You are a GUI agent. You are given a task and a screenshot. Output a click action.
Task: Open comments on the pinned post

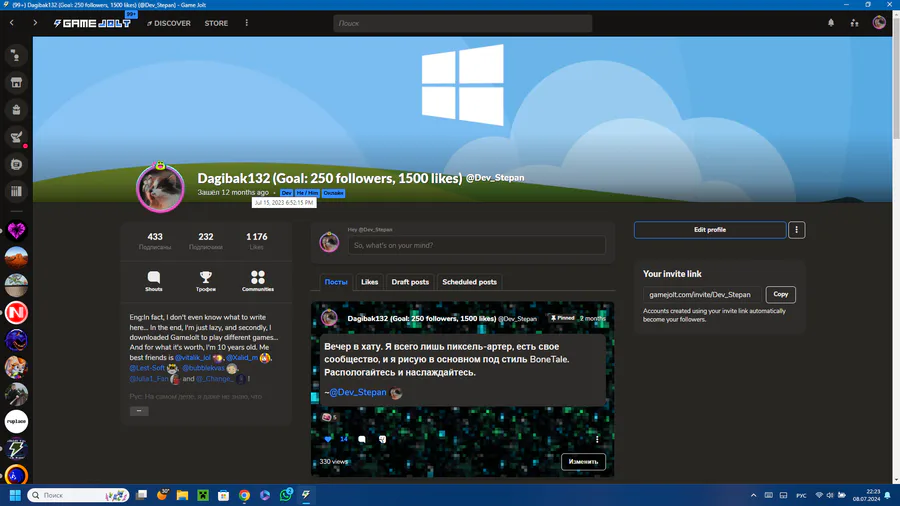(x=362, y=439)
